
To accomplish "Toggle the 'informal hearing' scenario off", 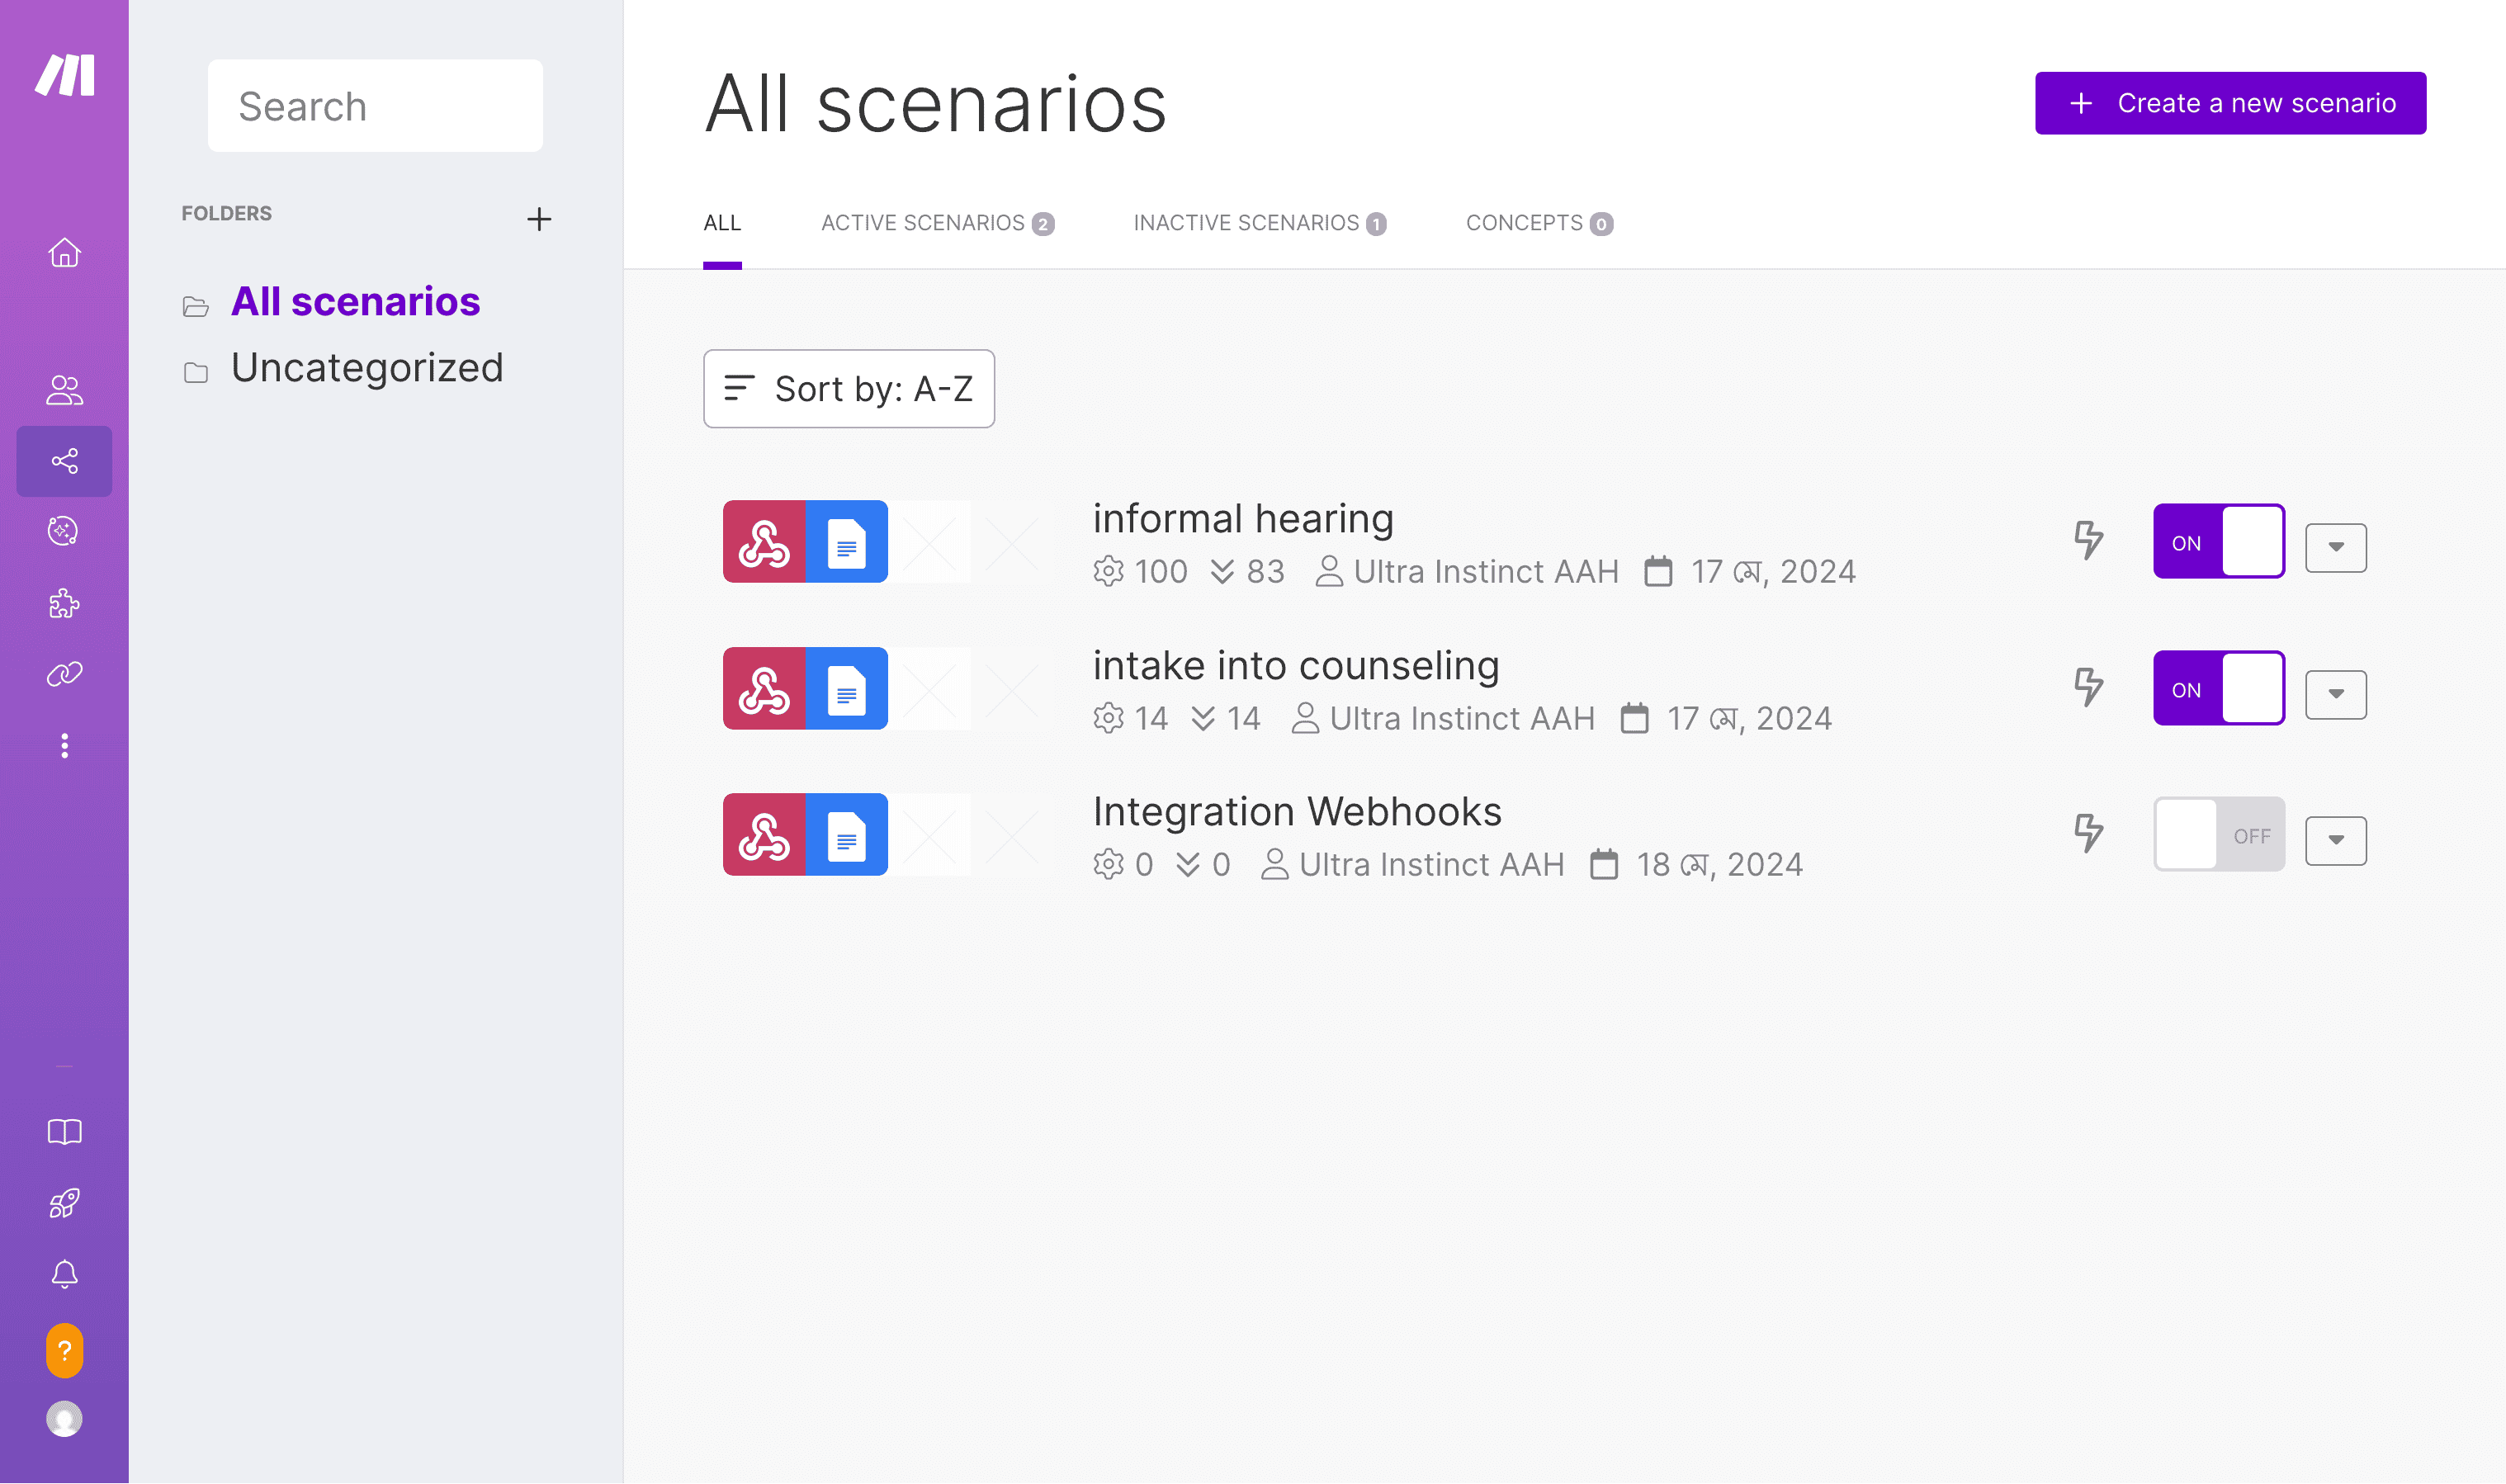I will [x=2218, y=541].
